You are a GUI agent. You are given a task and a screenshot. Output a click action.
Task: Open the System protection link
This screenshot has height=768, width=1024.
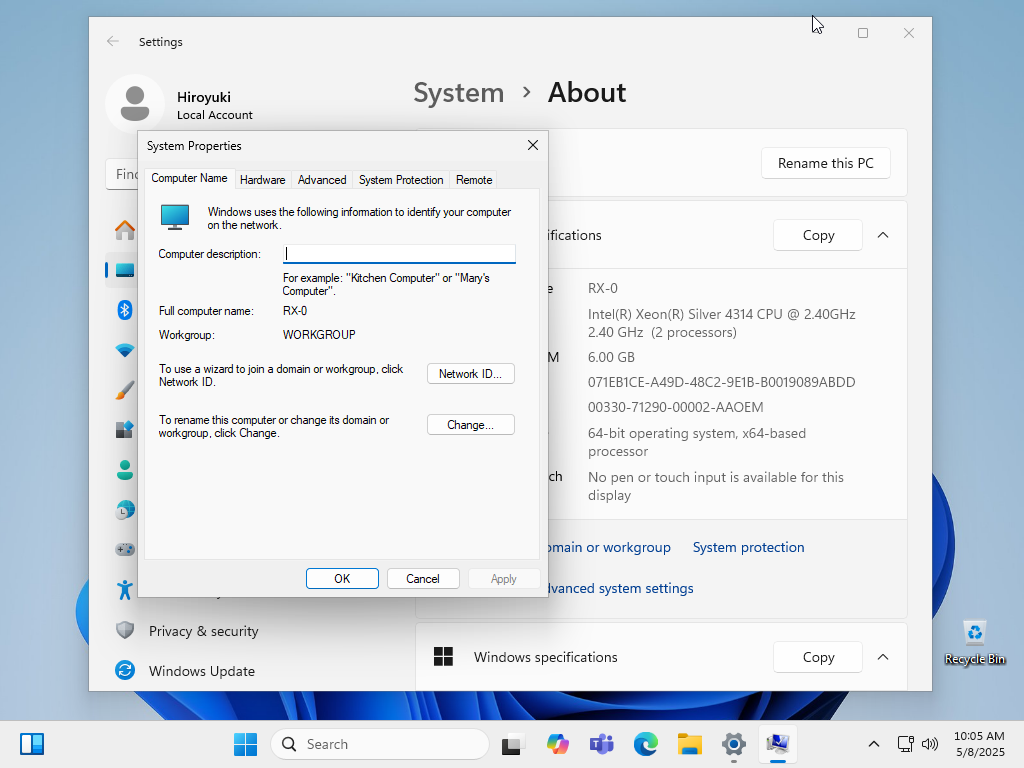coord(748,547)
